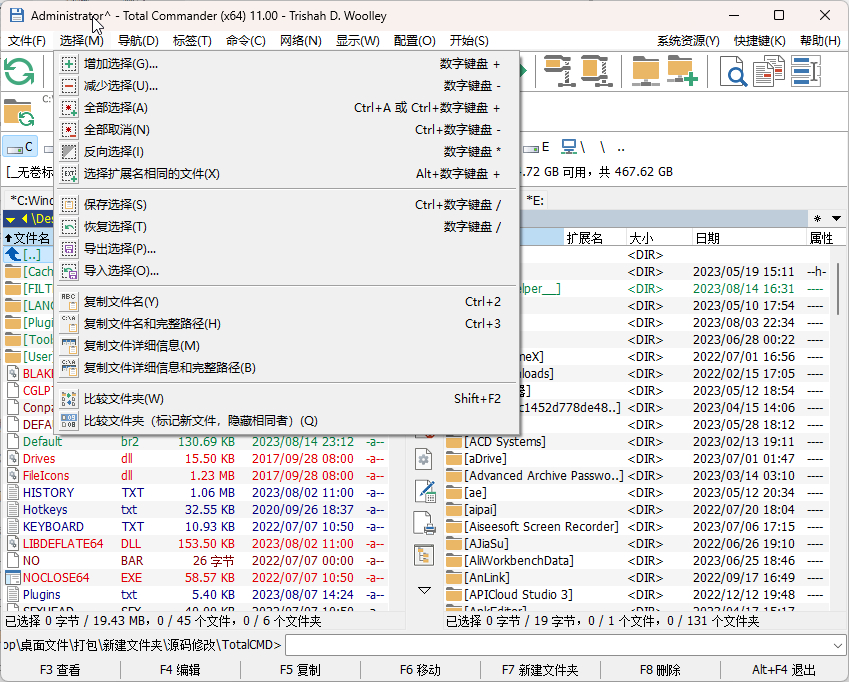Click the F8 删除 button
849x682 pixels.
click(660, 670)
